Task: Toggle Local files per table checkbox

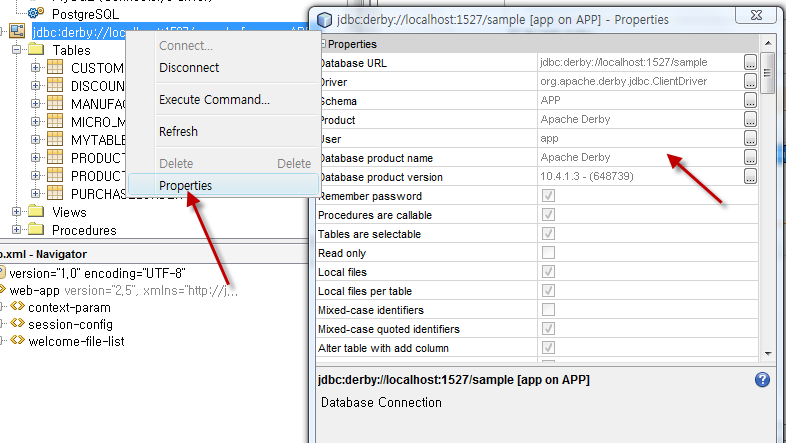Action: pyautogui.click(x=548, y=291)
